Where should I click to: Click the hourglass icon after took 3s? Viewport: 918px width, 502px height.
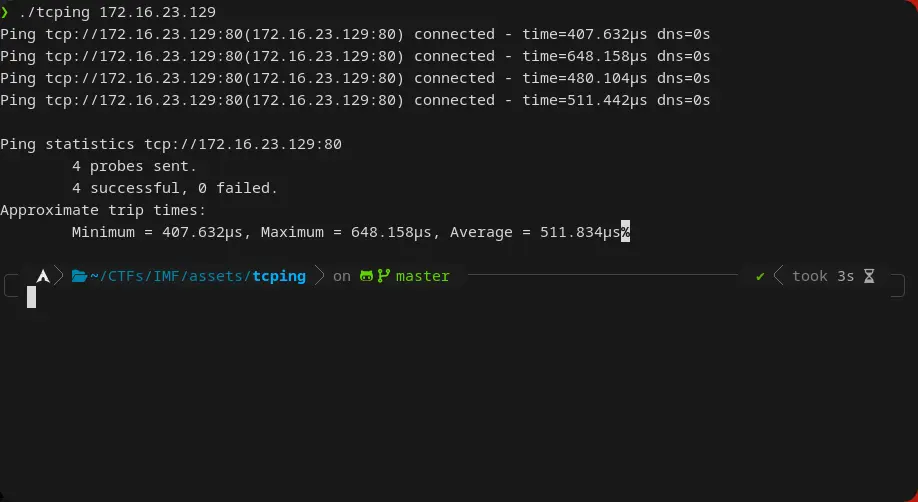[869, 276]
